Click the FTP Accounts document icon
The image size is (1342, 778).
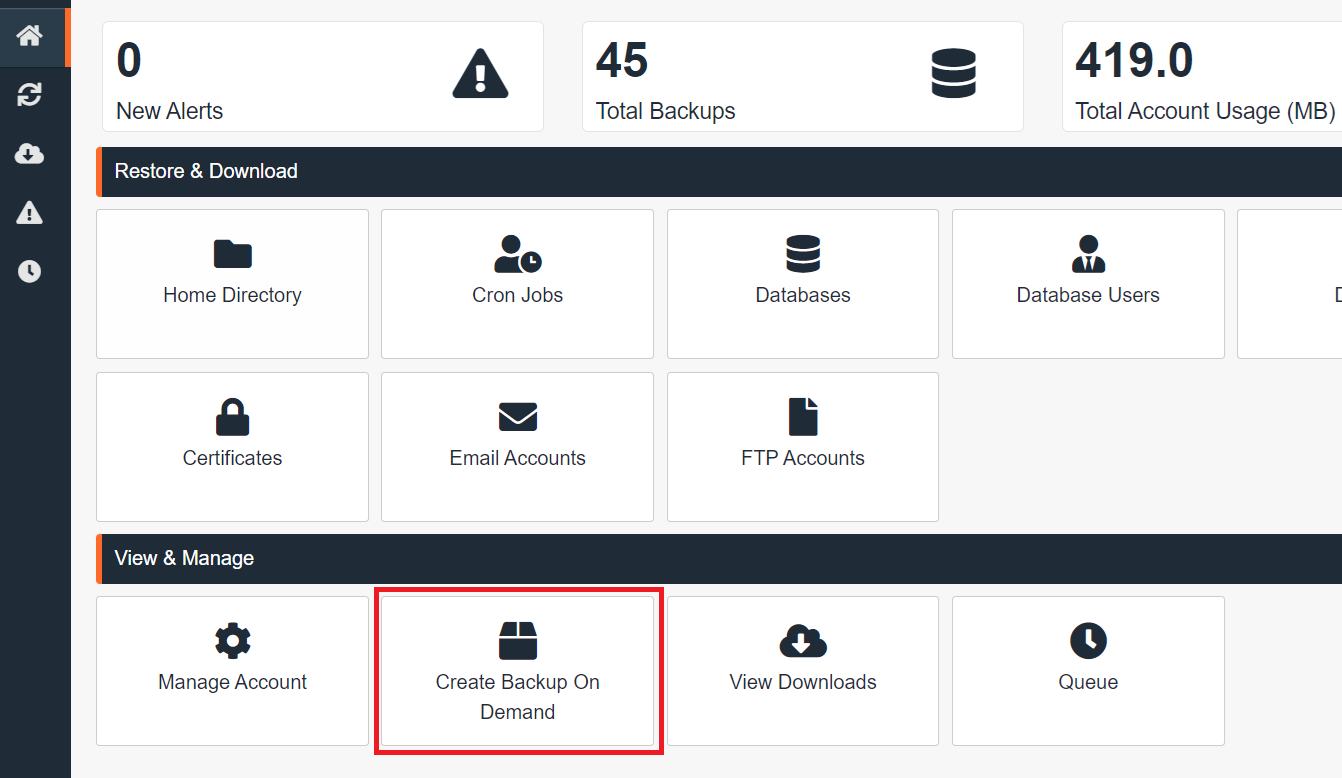pyautogui.click(x=802, y=417)
